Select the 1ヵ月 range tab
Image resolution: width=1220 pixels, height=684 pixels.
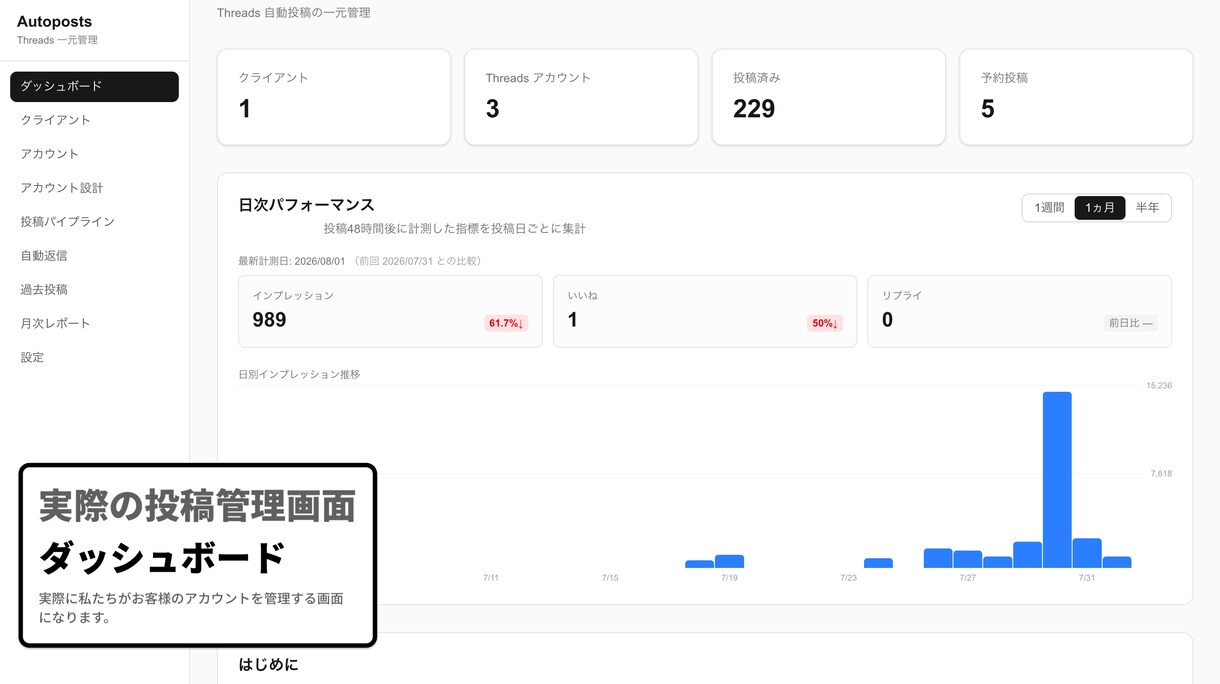(1100, 208)
